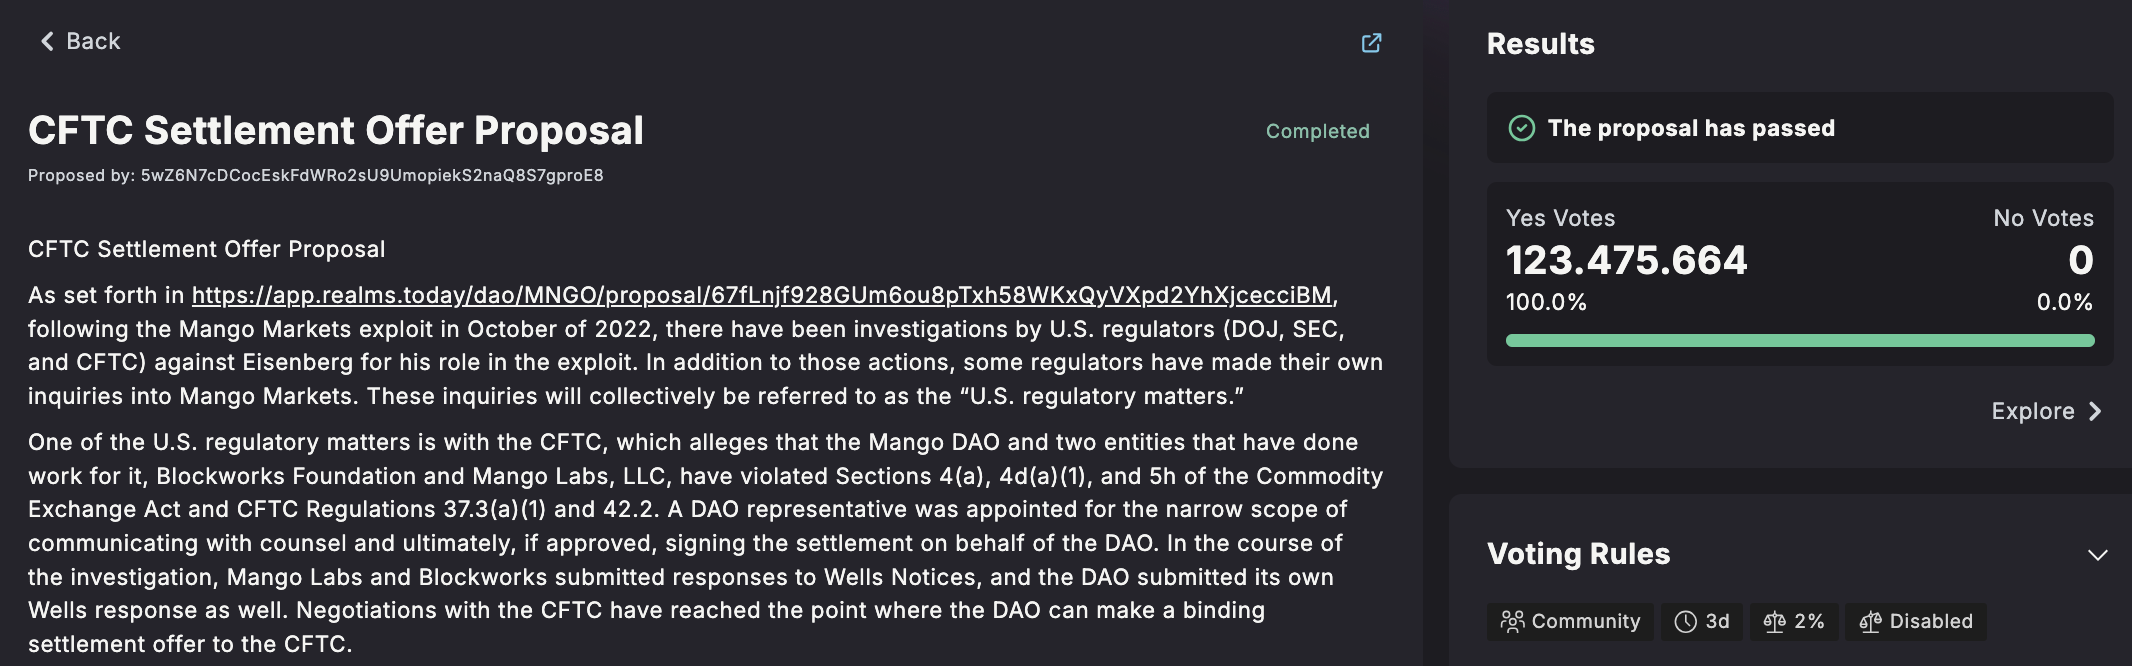Image resolution: width=2132 pixels, height=666 pixels.
Task: Click the green Yes votes progress bar
Action: (1800, 341)
